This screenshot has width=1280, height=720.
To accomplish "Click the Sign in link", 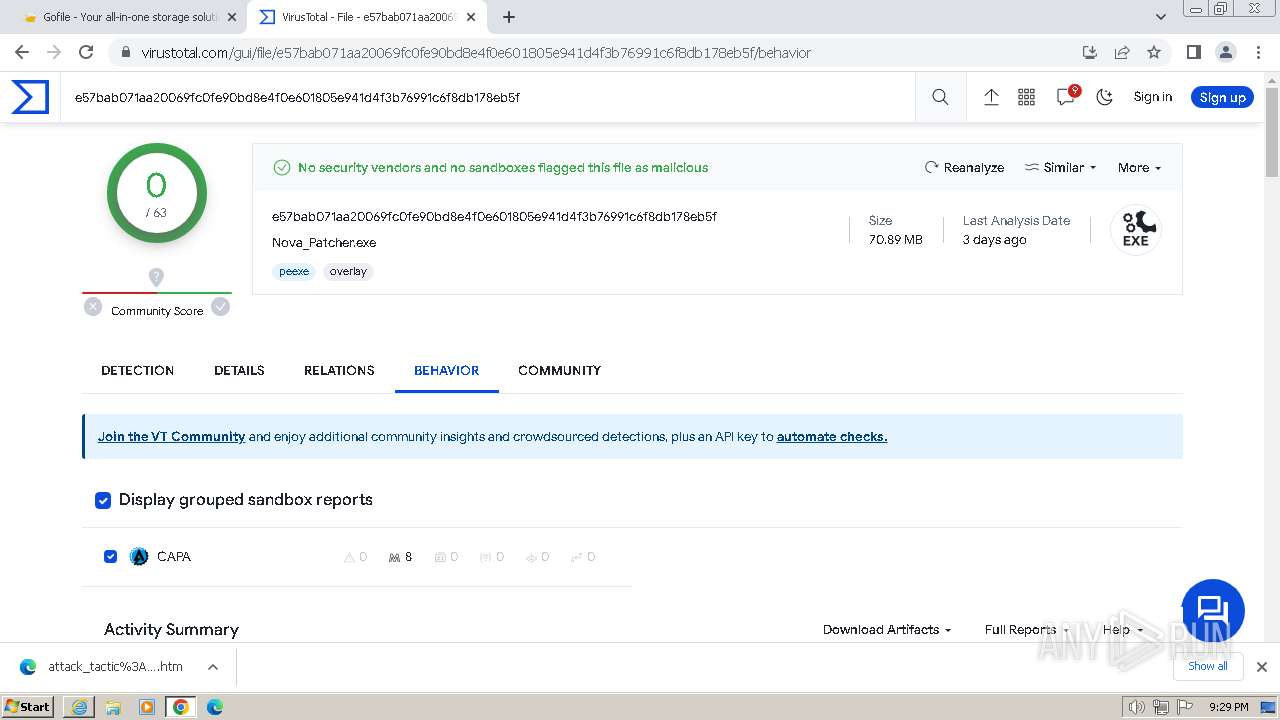I will pos(1152,97).
